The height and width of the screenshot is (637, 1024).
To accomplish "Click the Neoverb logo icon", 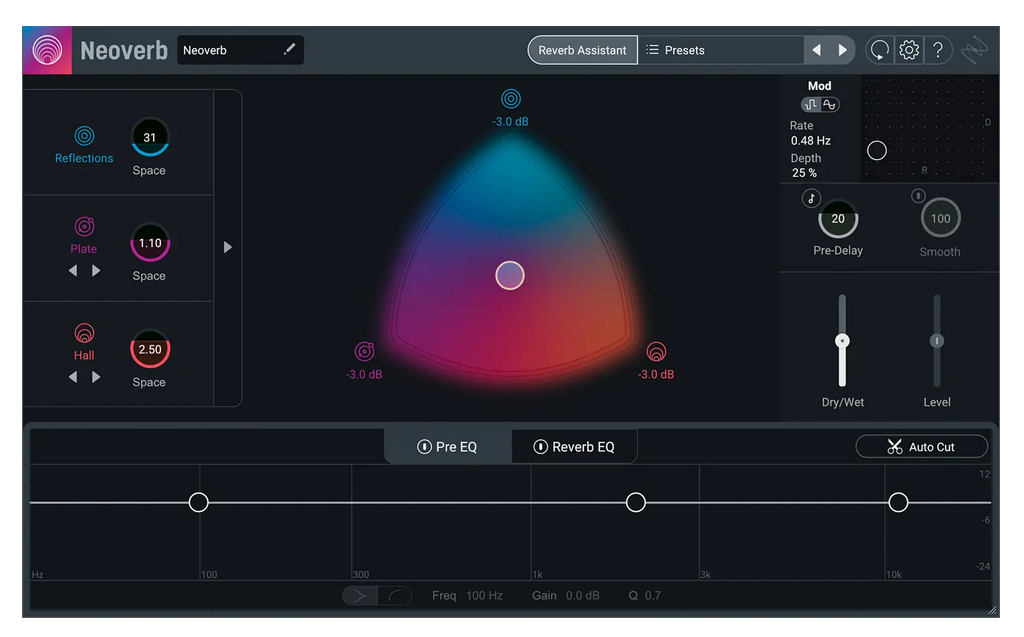I will [47, 50].
